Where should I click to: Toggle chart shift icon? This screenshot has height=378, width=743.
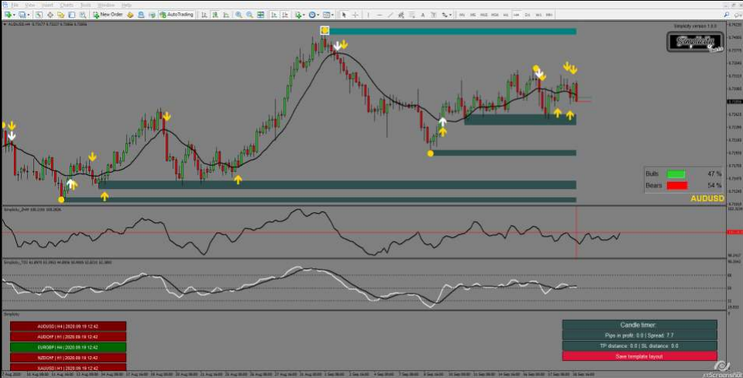pos(285,15)
